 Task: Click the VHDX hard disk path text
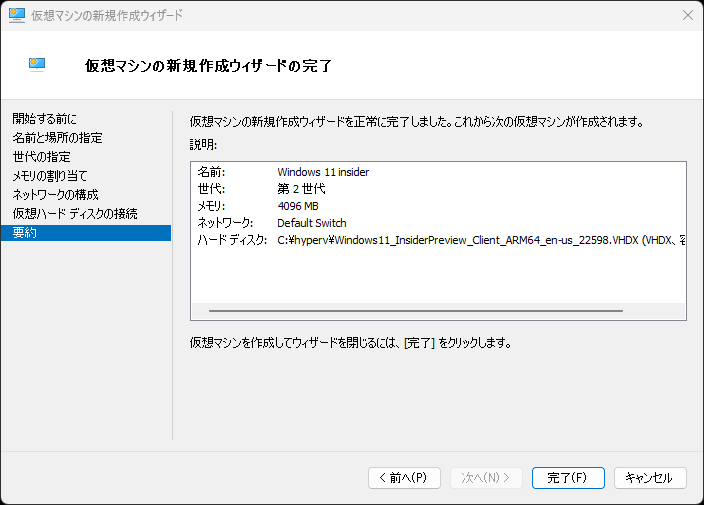[x=481, y=240]
